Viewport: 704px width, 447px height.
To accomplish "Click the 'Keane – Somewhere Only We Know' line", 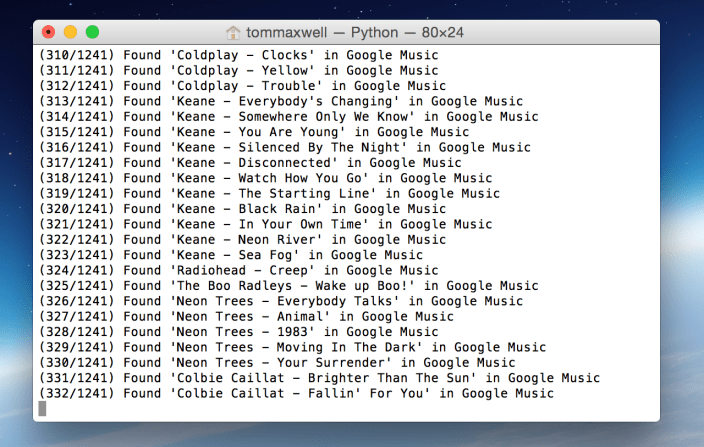I will click(x=288, y=116).
